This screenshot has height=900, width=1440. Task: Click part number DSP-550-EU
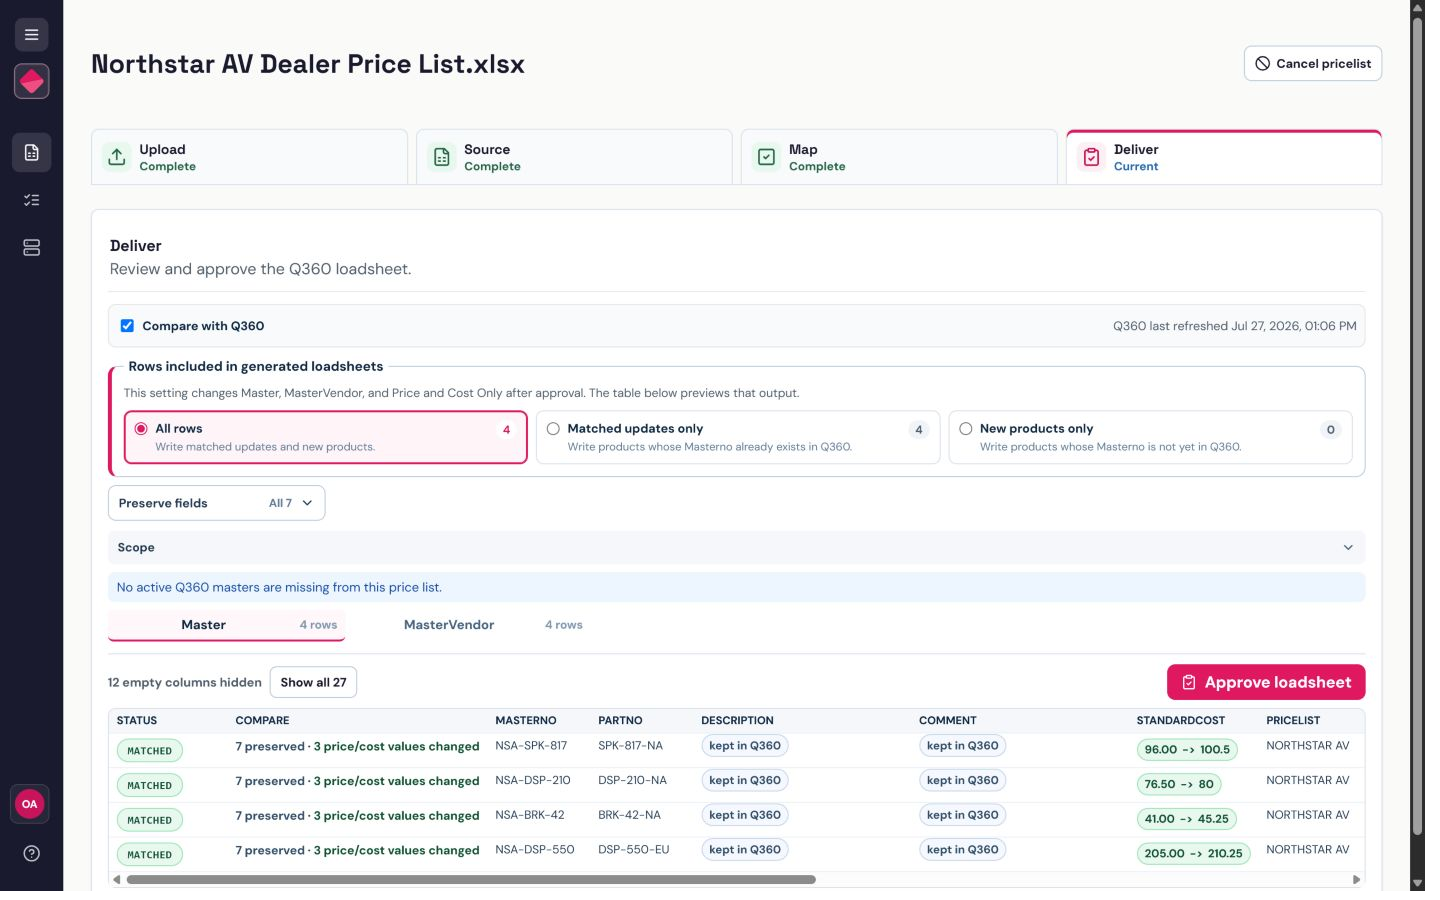pyautogui.click(x=633, y=850)
